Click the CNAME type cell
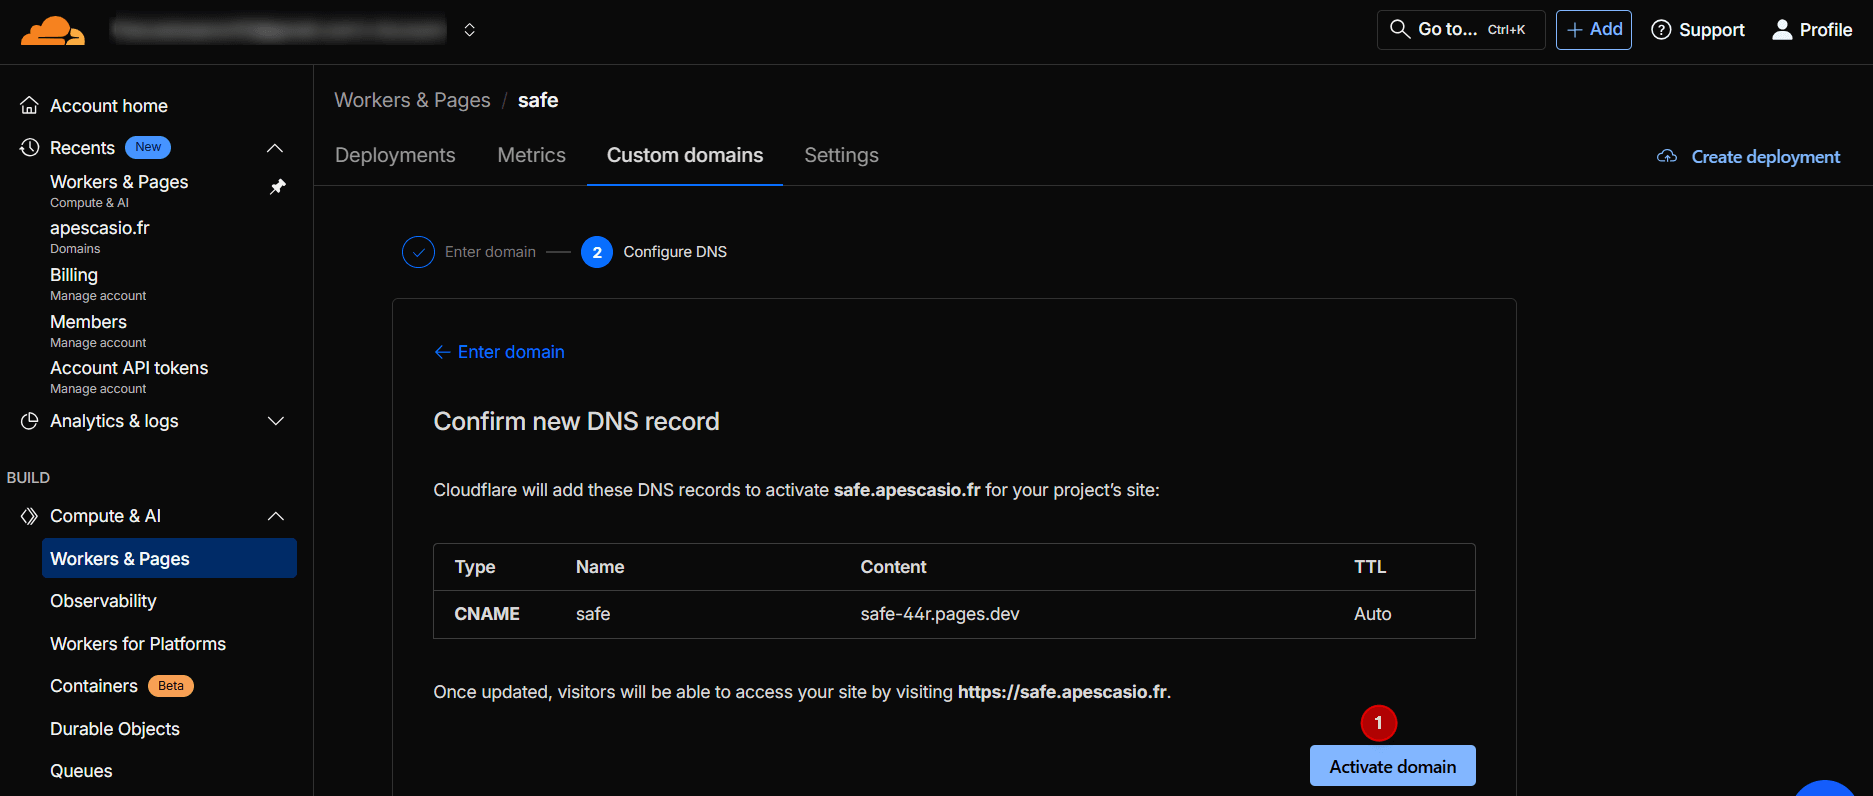 coord(487,614)
